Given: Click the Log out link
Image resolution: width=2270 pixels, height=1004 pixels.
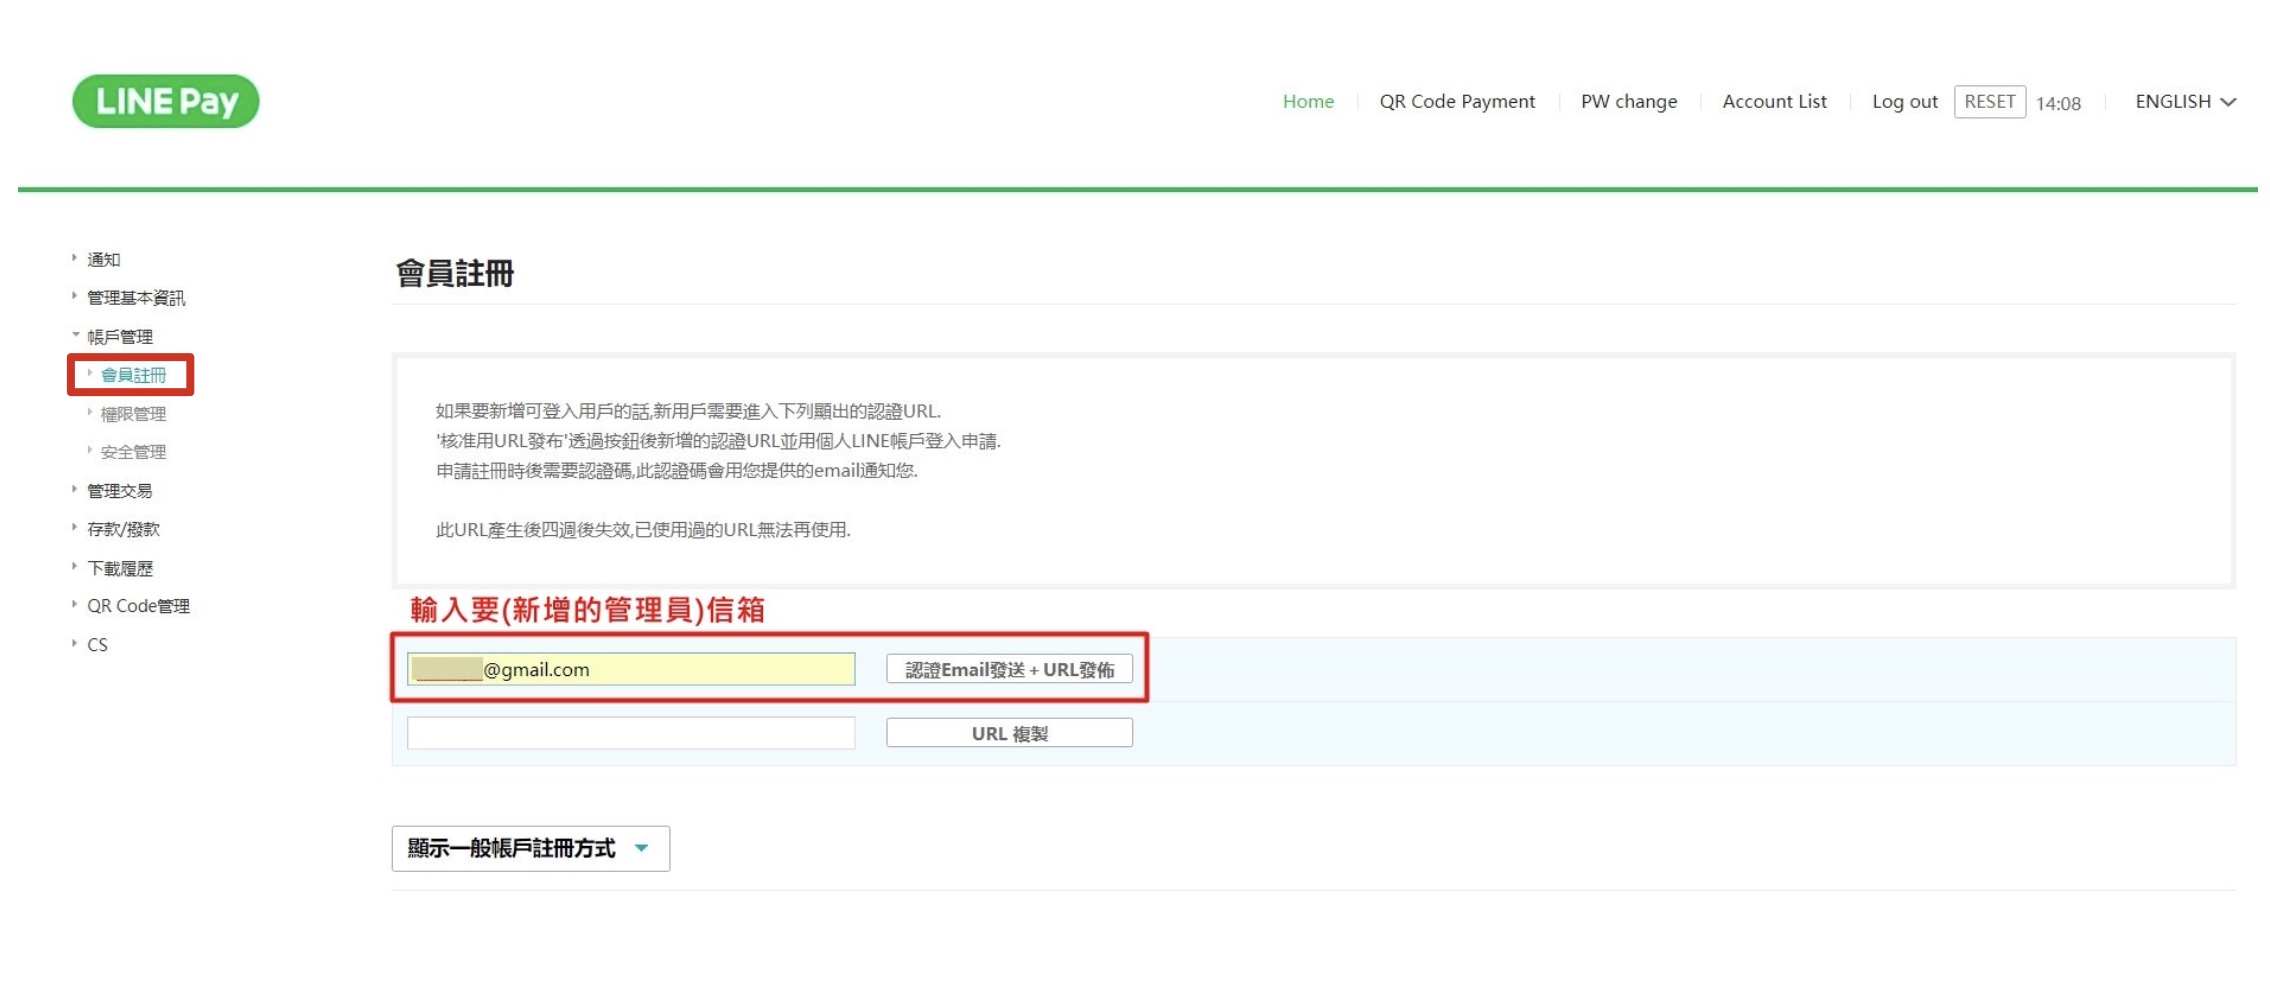Looking at the screenshot, I should tap(1904, 102).
